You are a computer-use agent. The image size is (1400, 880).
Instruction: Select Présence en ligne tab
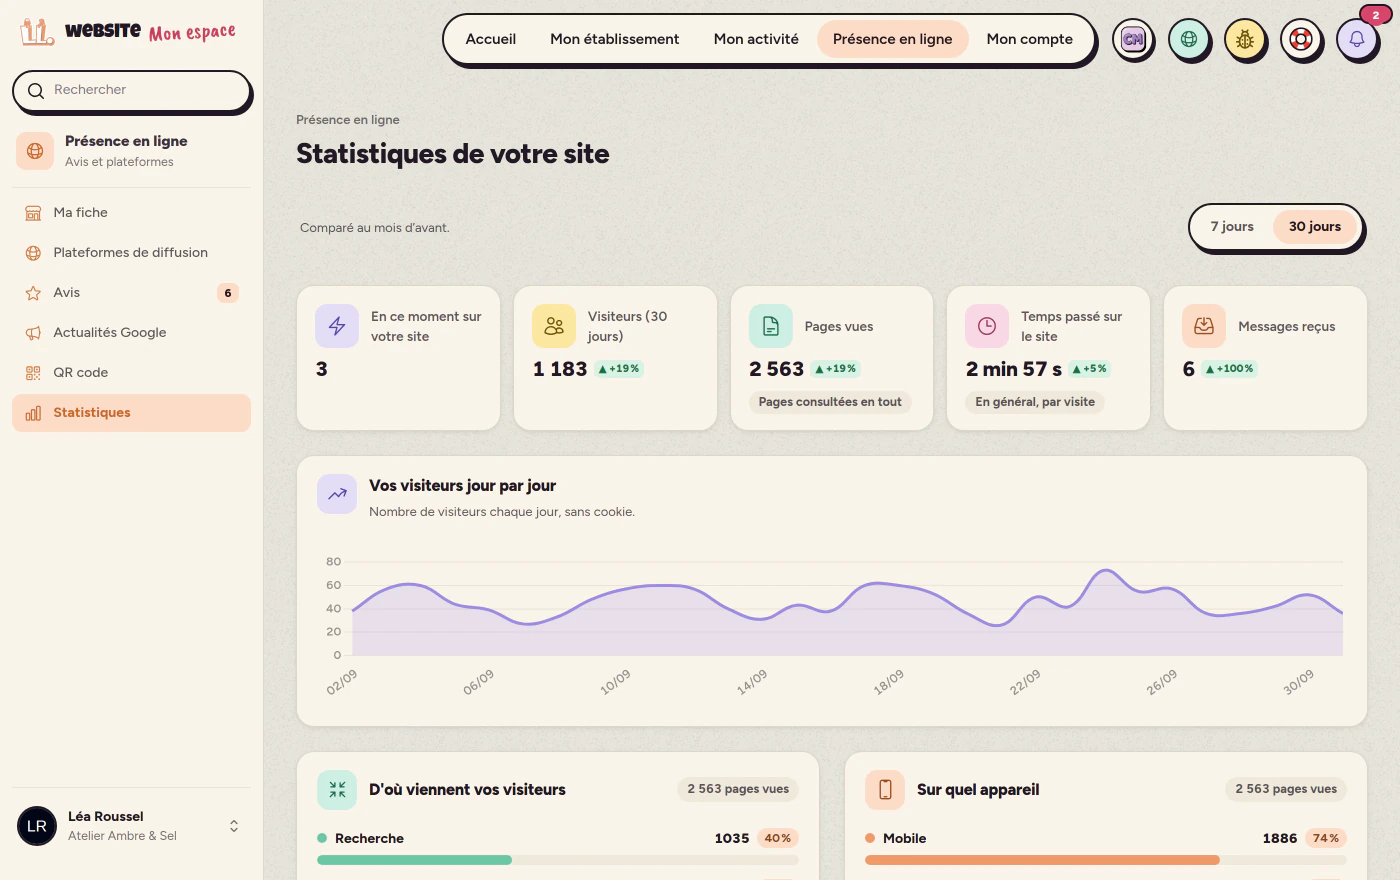(893, 39)
